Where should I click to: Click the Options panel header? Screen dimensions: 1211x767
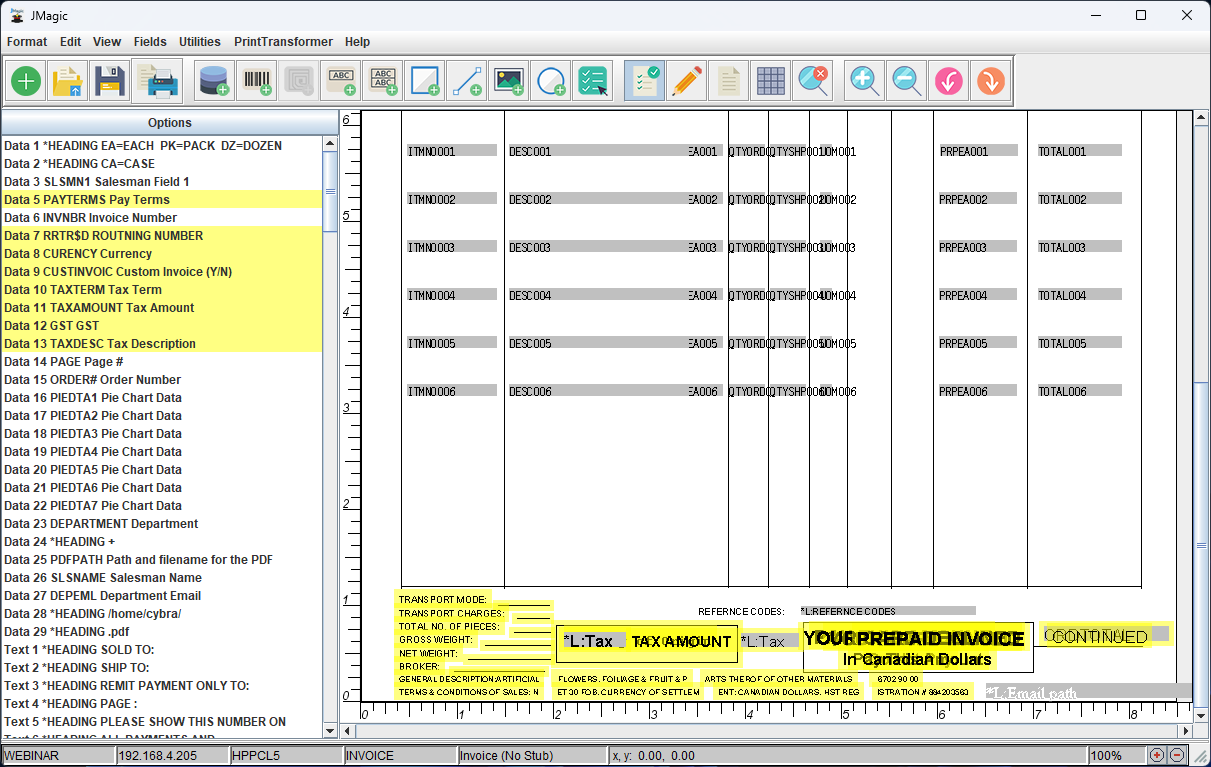coord(169,123)
